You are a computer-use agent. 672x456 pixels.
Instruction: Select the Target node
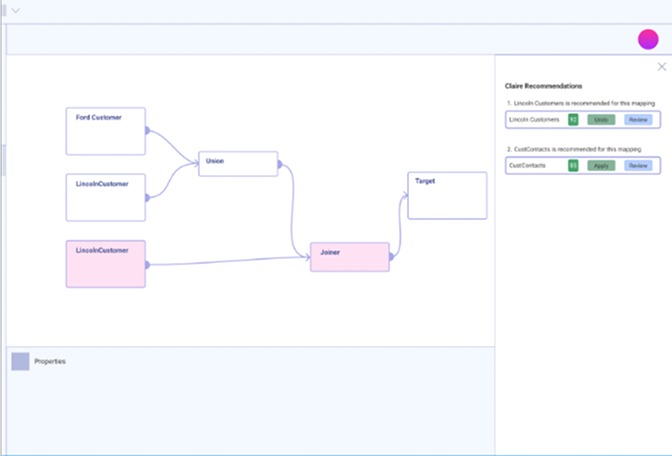coord(447,196)
